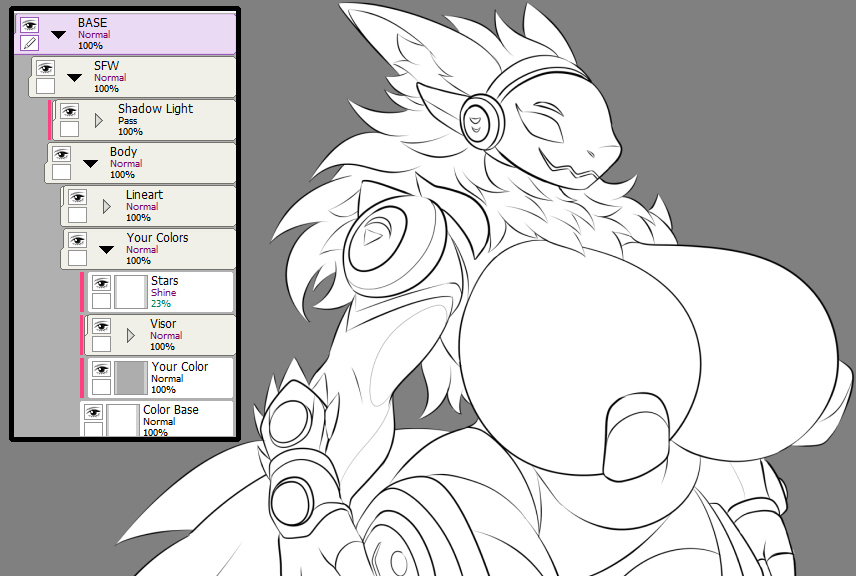Hide the Shadow Light folder

click(69, 111)
